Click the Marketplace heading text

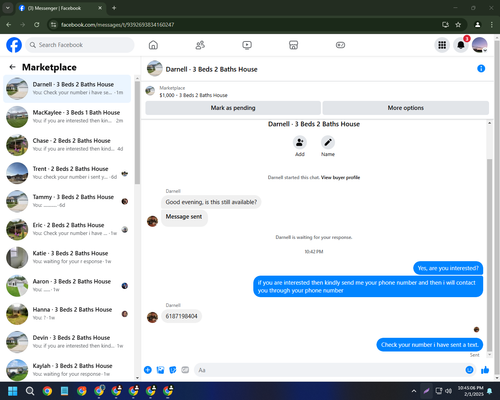49,67
